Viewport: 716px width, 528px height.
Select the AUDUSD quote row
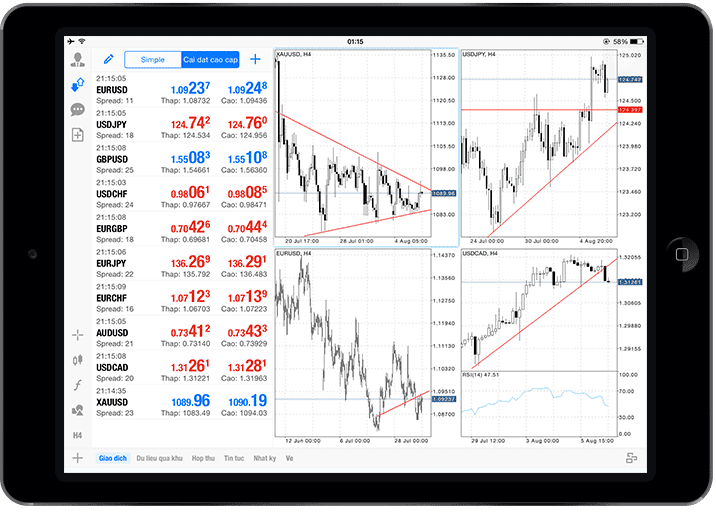pyautogui.click(x=182, y=333)
